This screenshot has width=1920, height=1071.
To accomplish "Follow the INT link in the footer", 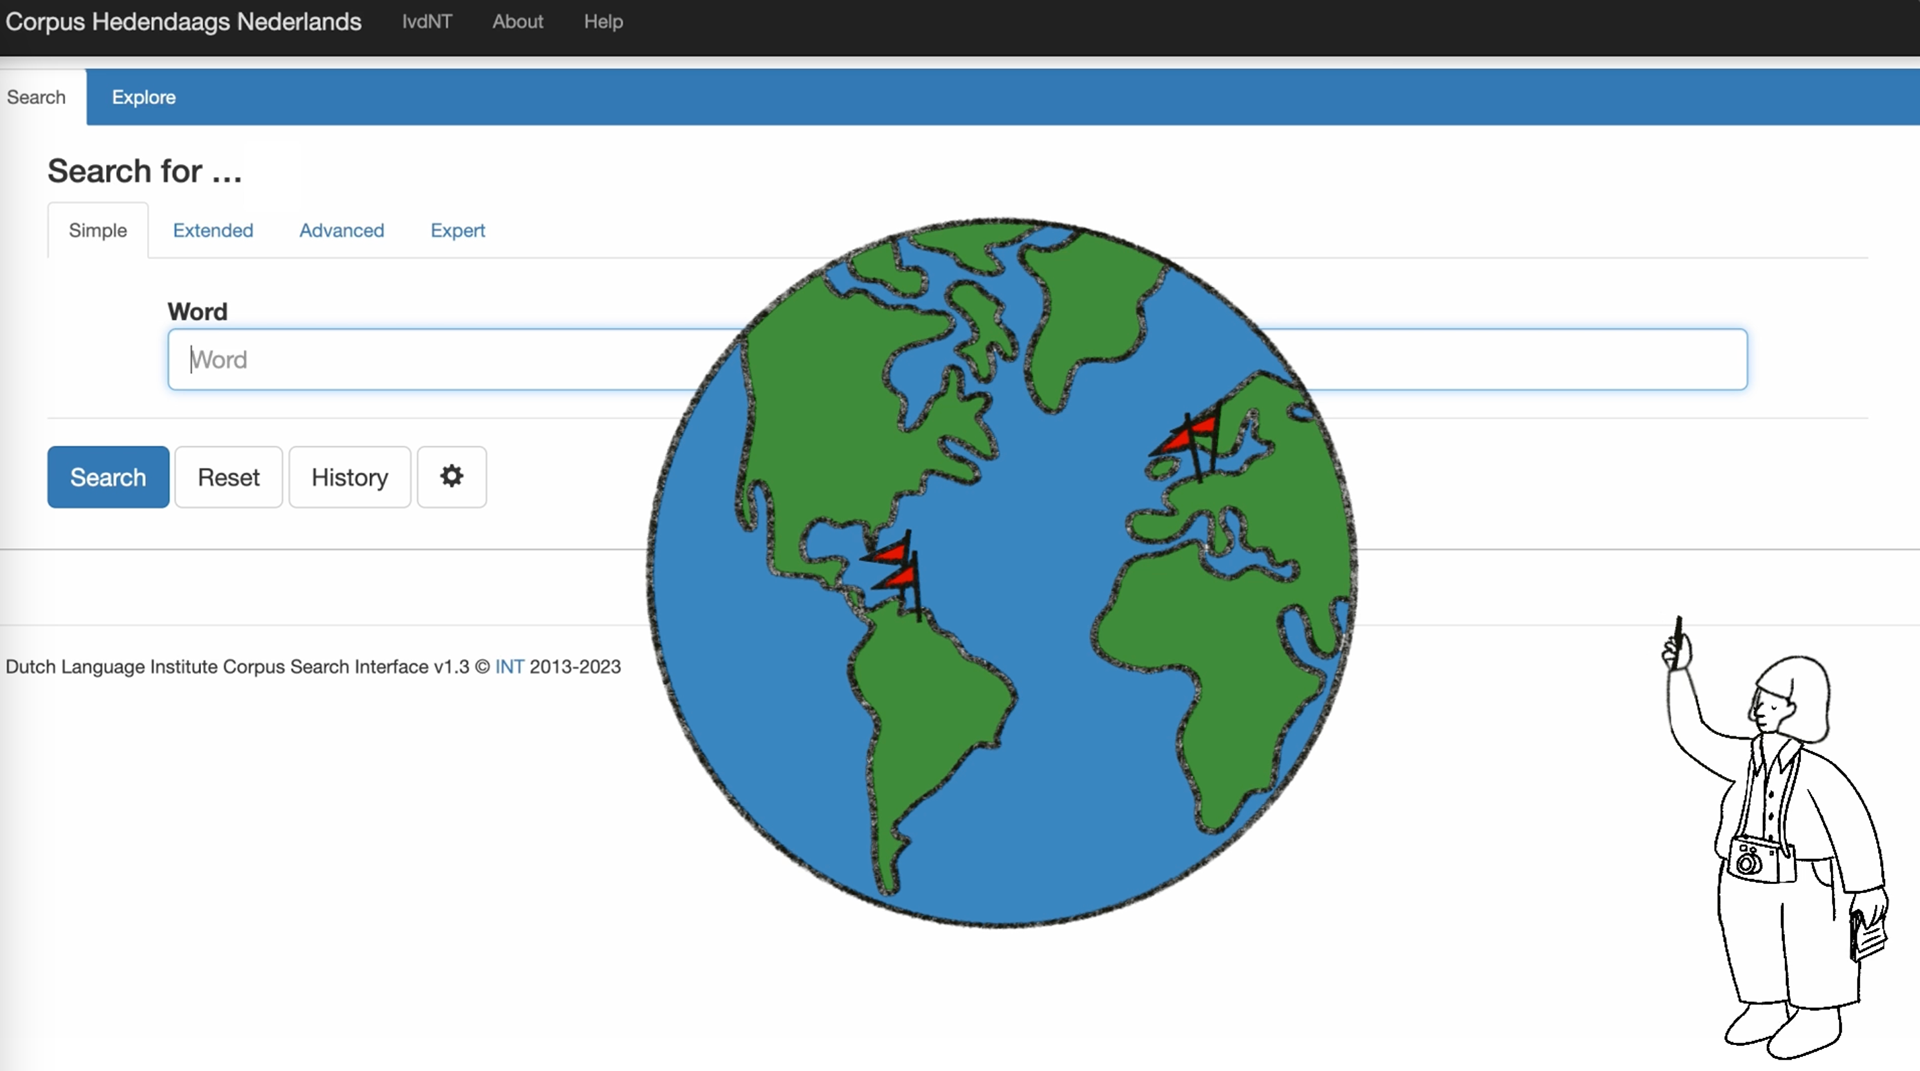I will pyautogui.click(x=509, y=667).
